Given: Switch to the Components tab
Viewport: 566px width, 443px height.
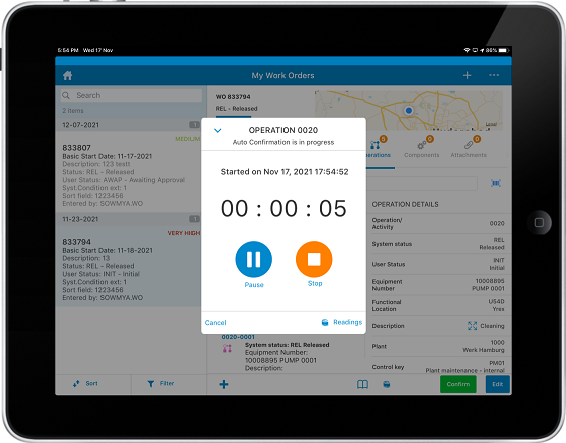Looking at the screenshot, I should tap(422, 148).
